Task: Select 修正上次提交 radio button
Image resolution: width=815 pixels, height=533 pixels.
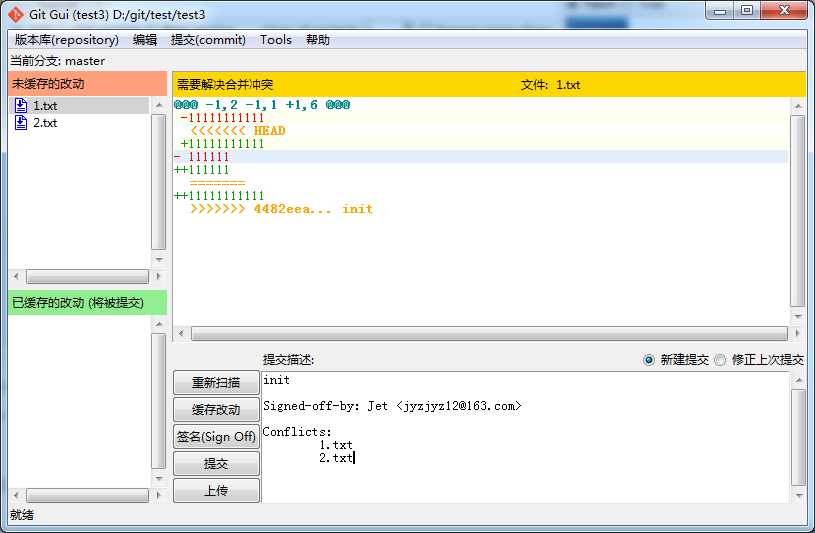Action: 720,360
